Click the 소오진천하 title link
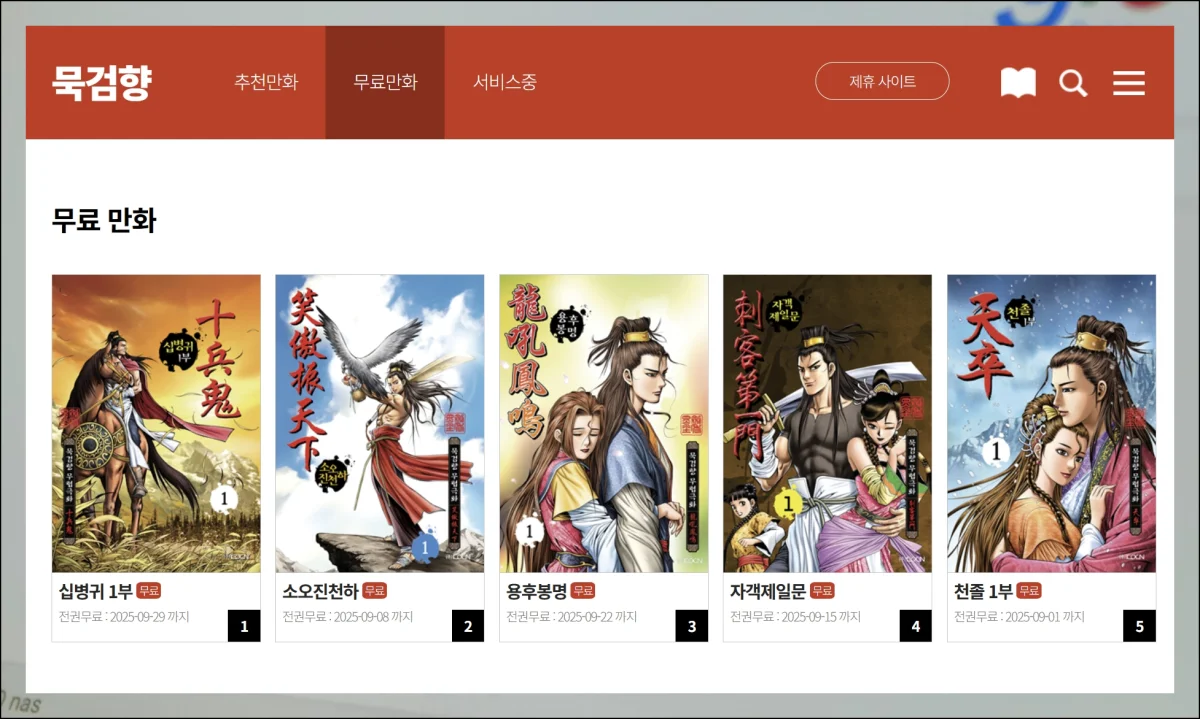Viewport: 1200px width, 719px height. (x=320, y=591)
